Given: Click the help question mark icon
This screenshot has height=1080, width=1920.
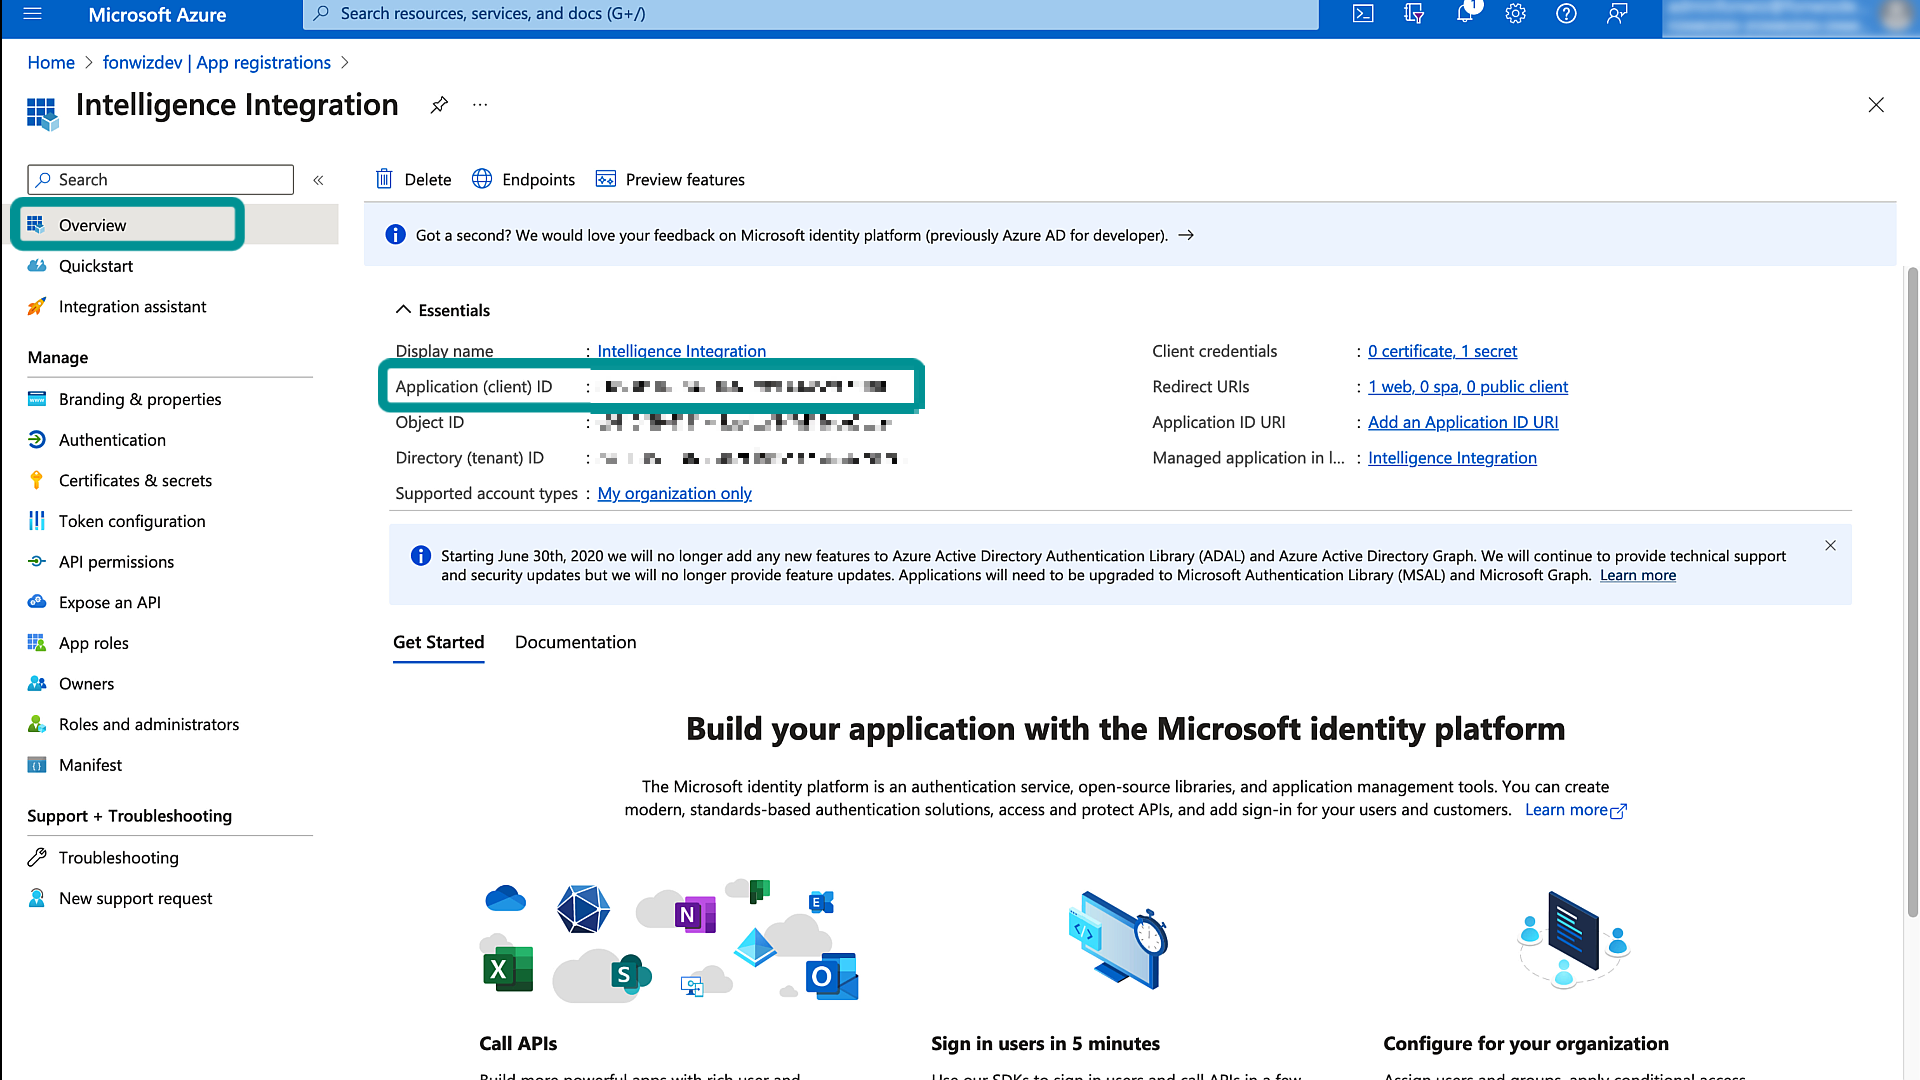Looking at the screenshot, I should tap(1567, 14).
